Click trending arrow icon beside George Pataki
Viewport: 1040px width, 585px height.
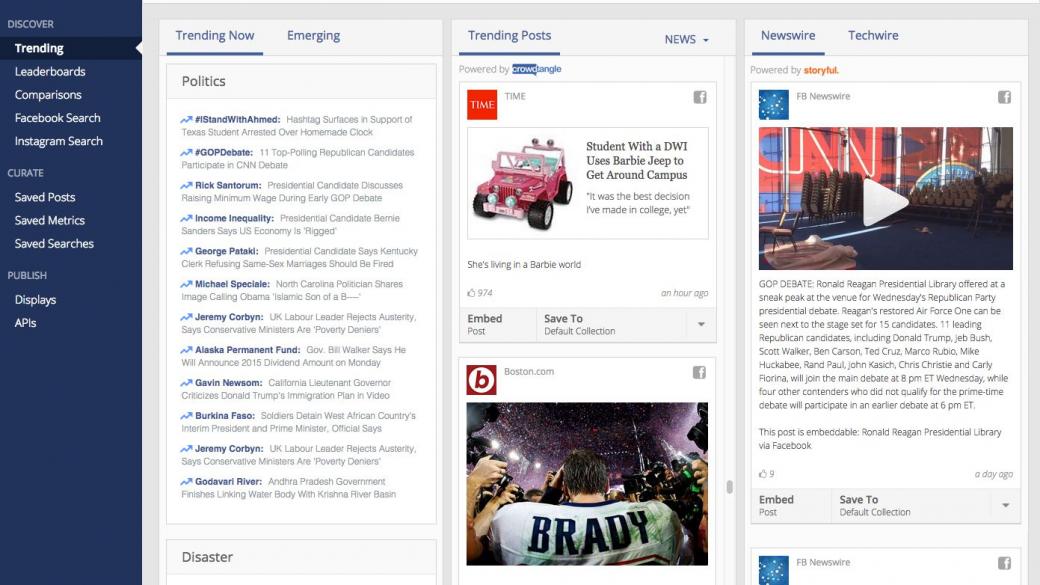pyautogui.click(x=186, y=251)
